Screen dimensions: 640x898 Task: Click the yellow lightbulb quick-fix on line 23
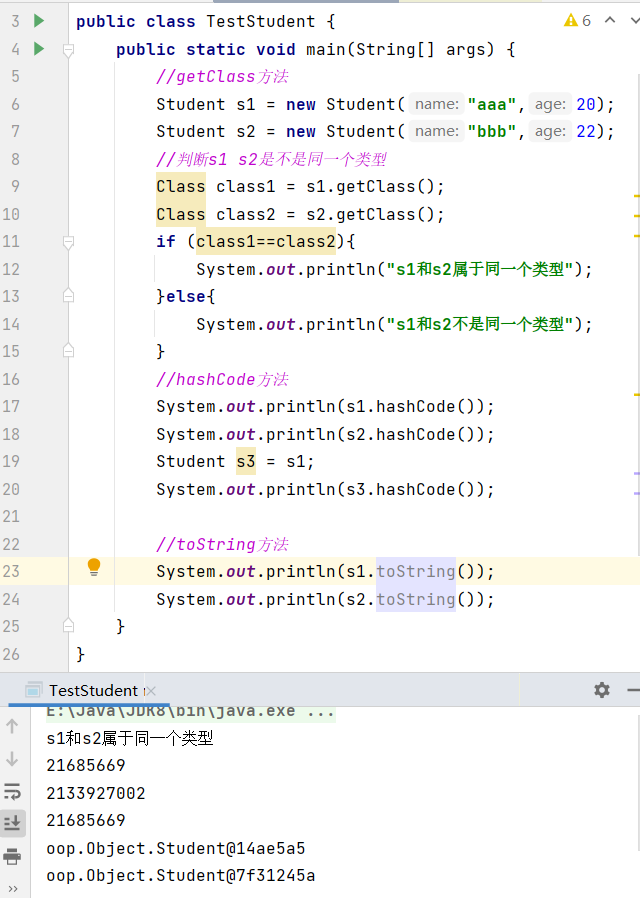94,567
